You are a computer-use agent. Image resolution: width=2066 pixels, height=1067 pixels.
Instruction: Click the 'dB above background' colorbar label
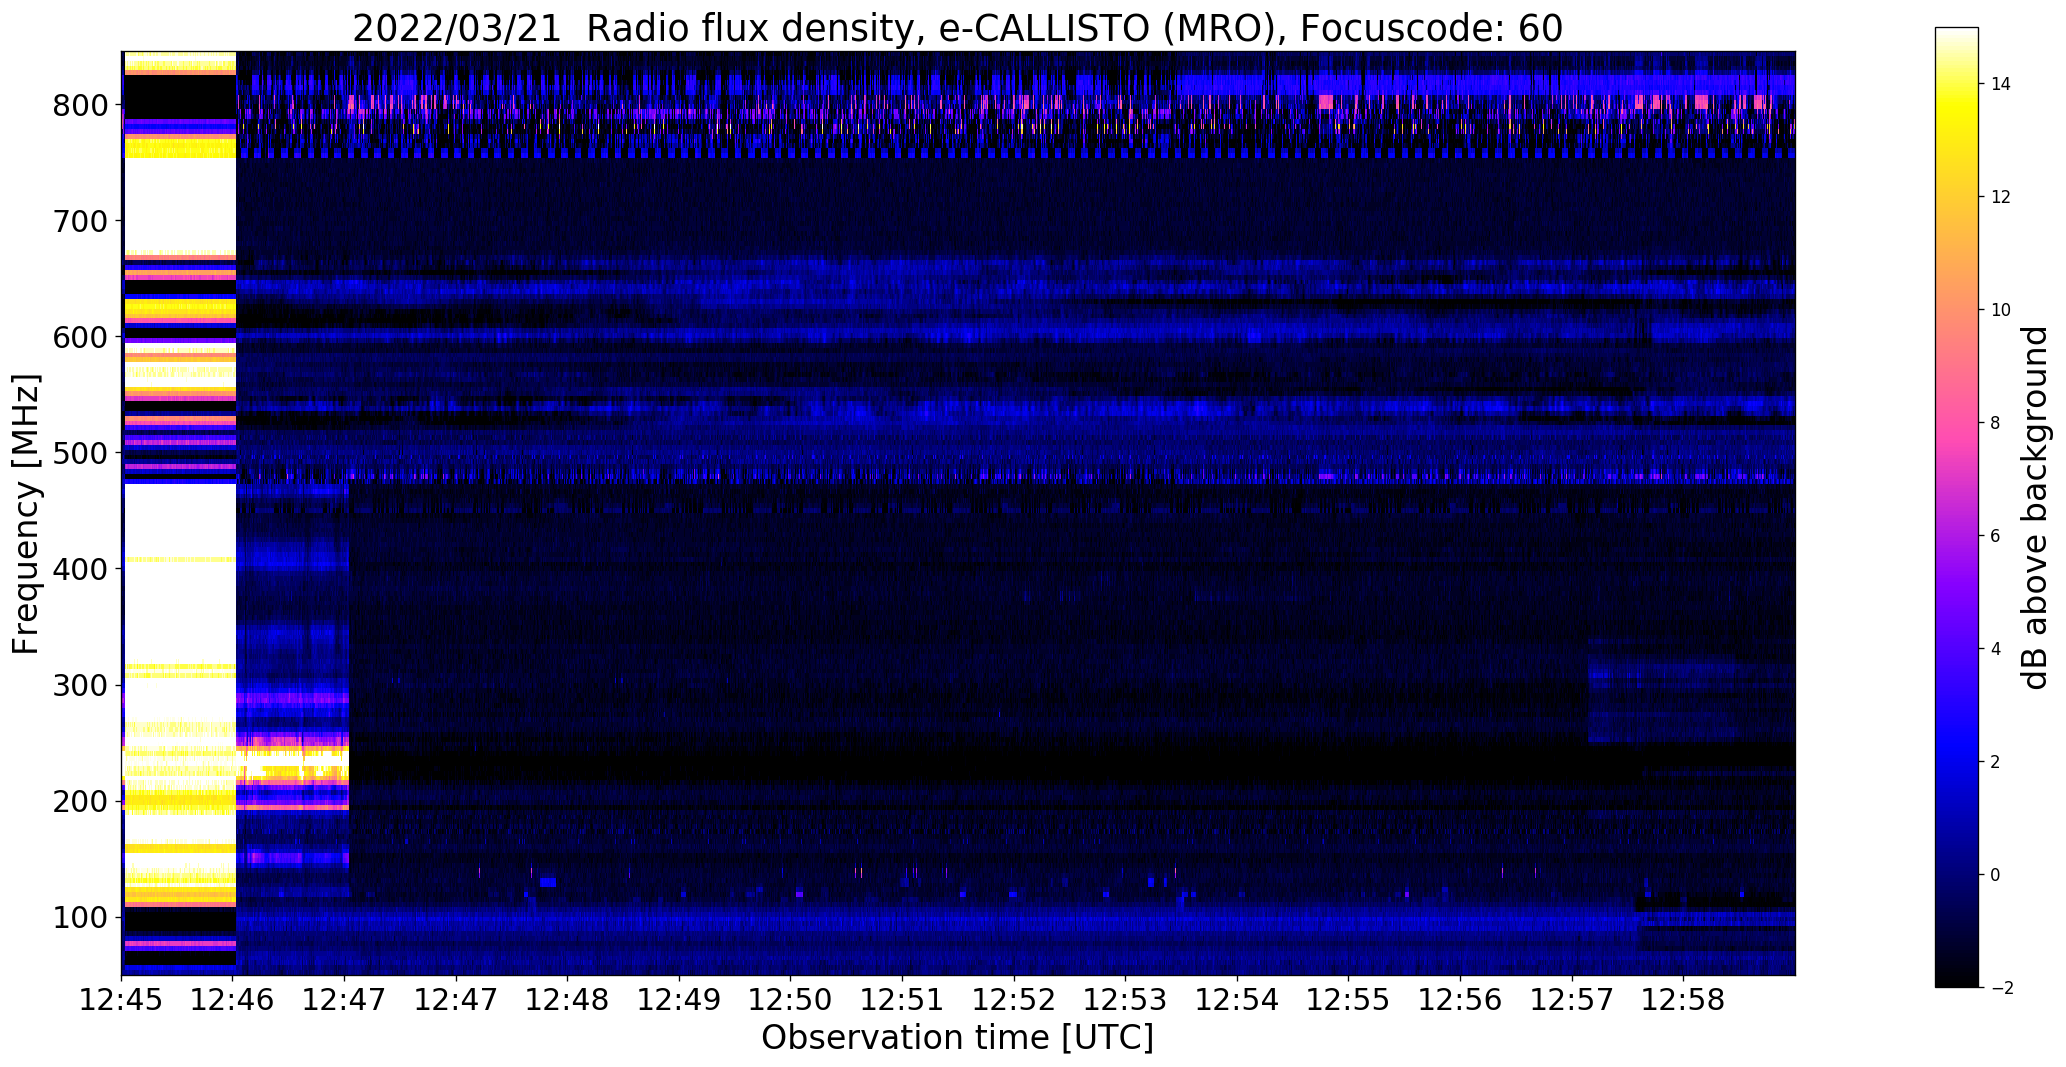coord(2035,508)
